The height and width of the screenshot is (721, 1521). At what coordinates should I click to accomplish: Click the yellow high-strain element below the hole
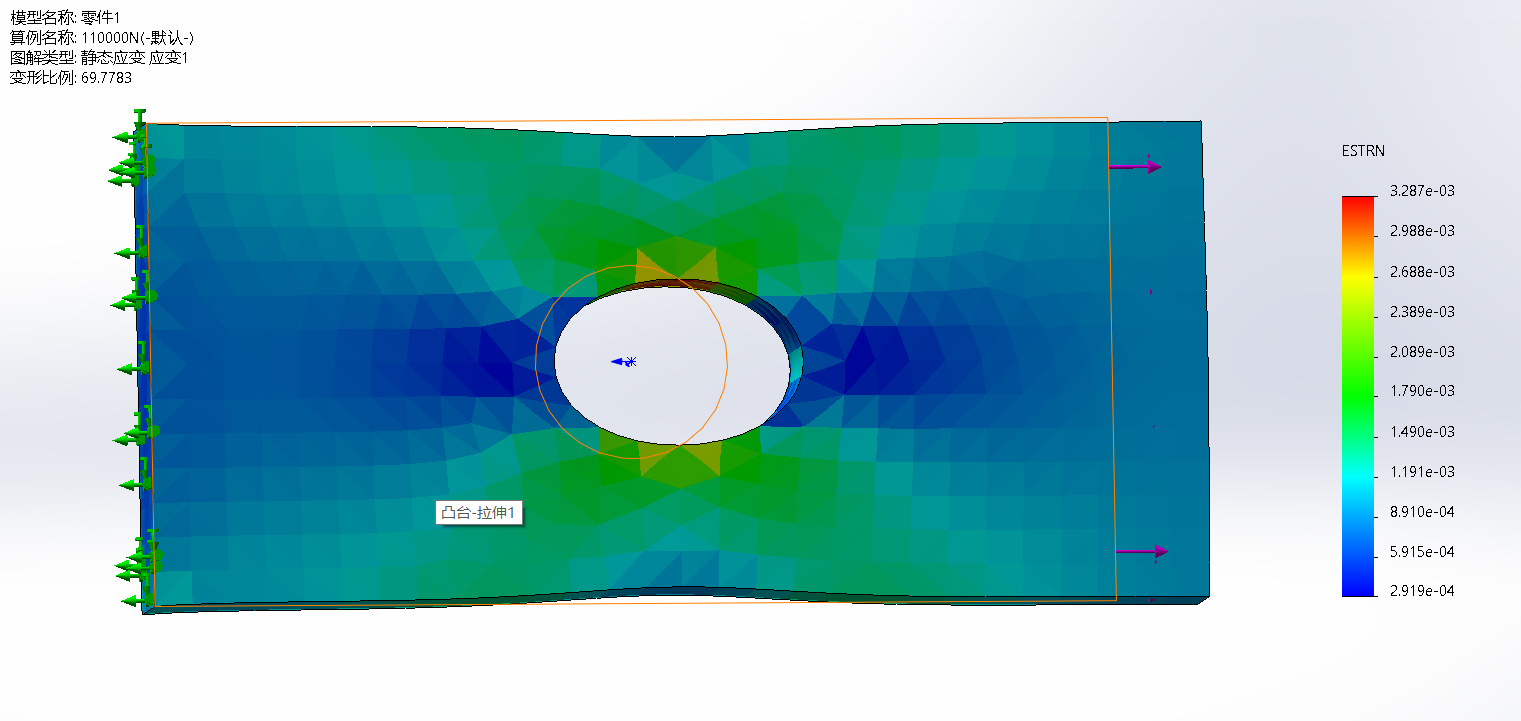pos(678,458)
